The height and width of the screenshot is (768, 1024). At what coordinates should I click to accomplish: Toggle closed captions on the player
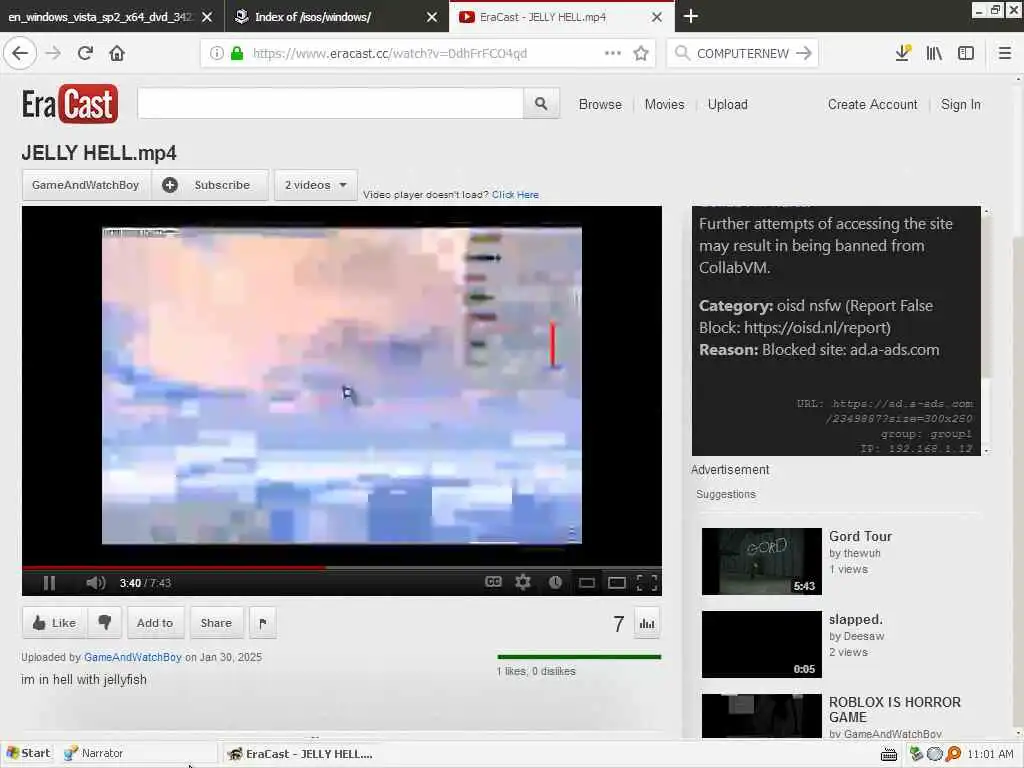click(x=493, y=582)
